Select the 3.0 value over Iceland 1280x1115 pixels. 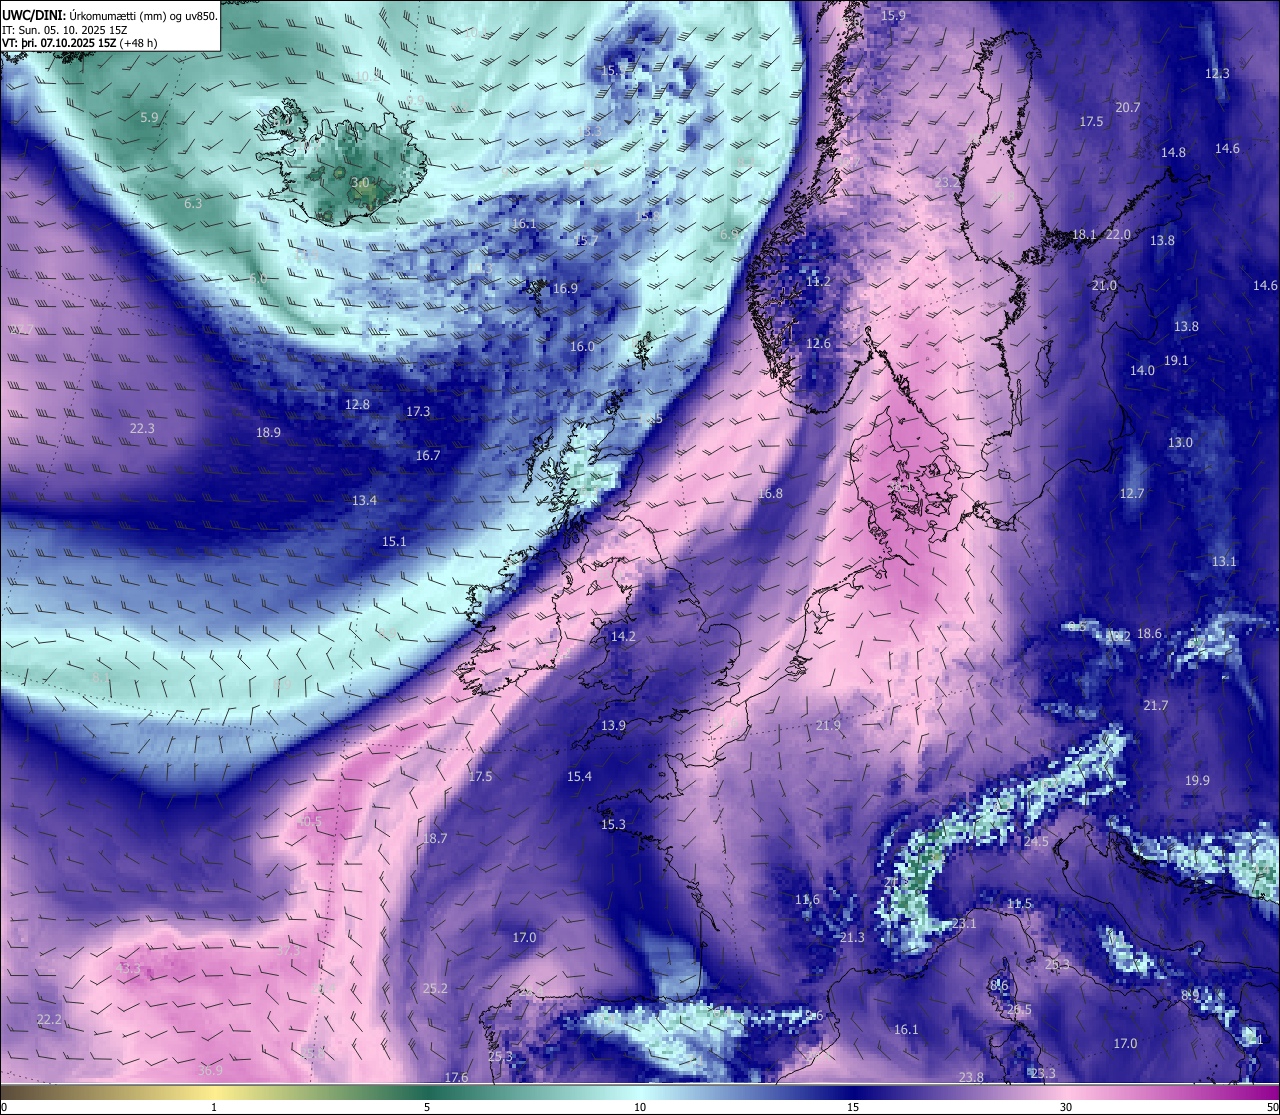point(361,183)
